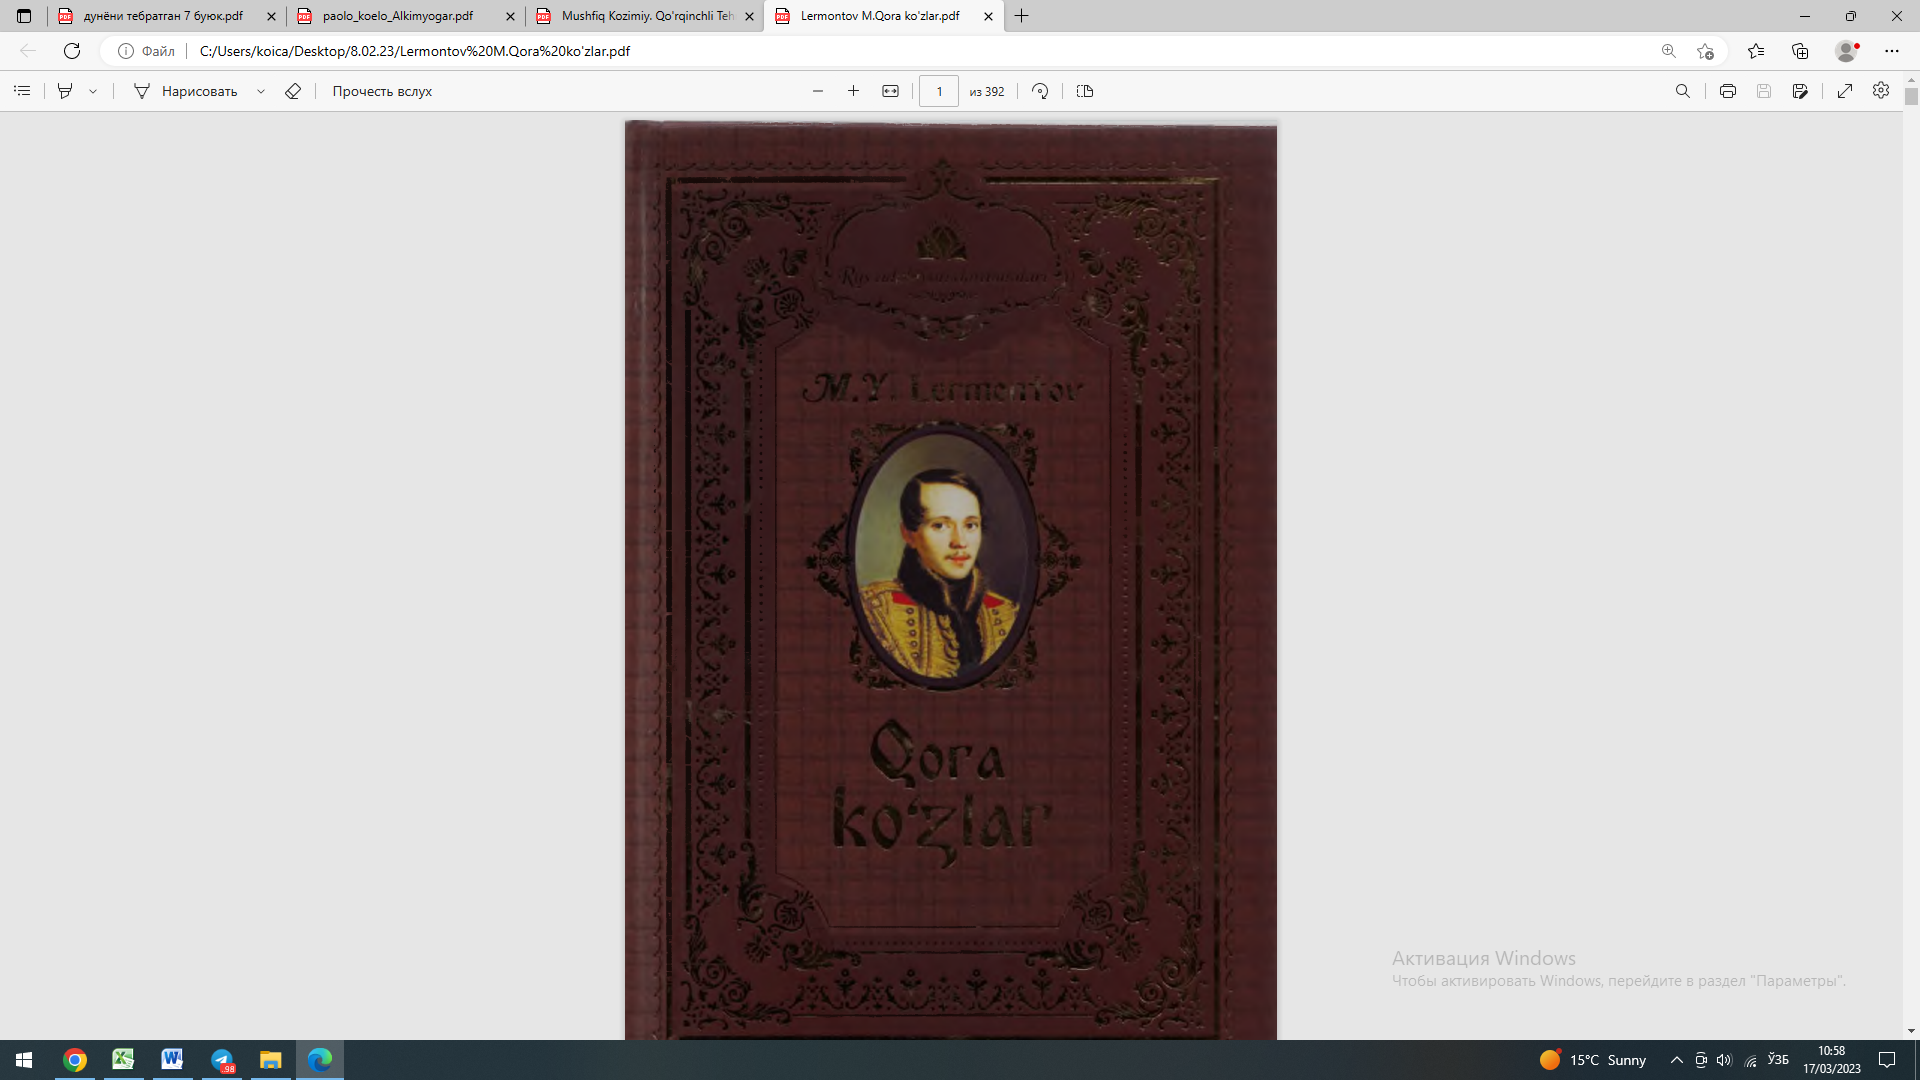1920x1080 pixels.
Task: Show hidden system tray icons
Action: (x=1677, y=1060)
